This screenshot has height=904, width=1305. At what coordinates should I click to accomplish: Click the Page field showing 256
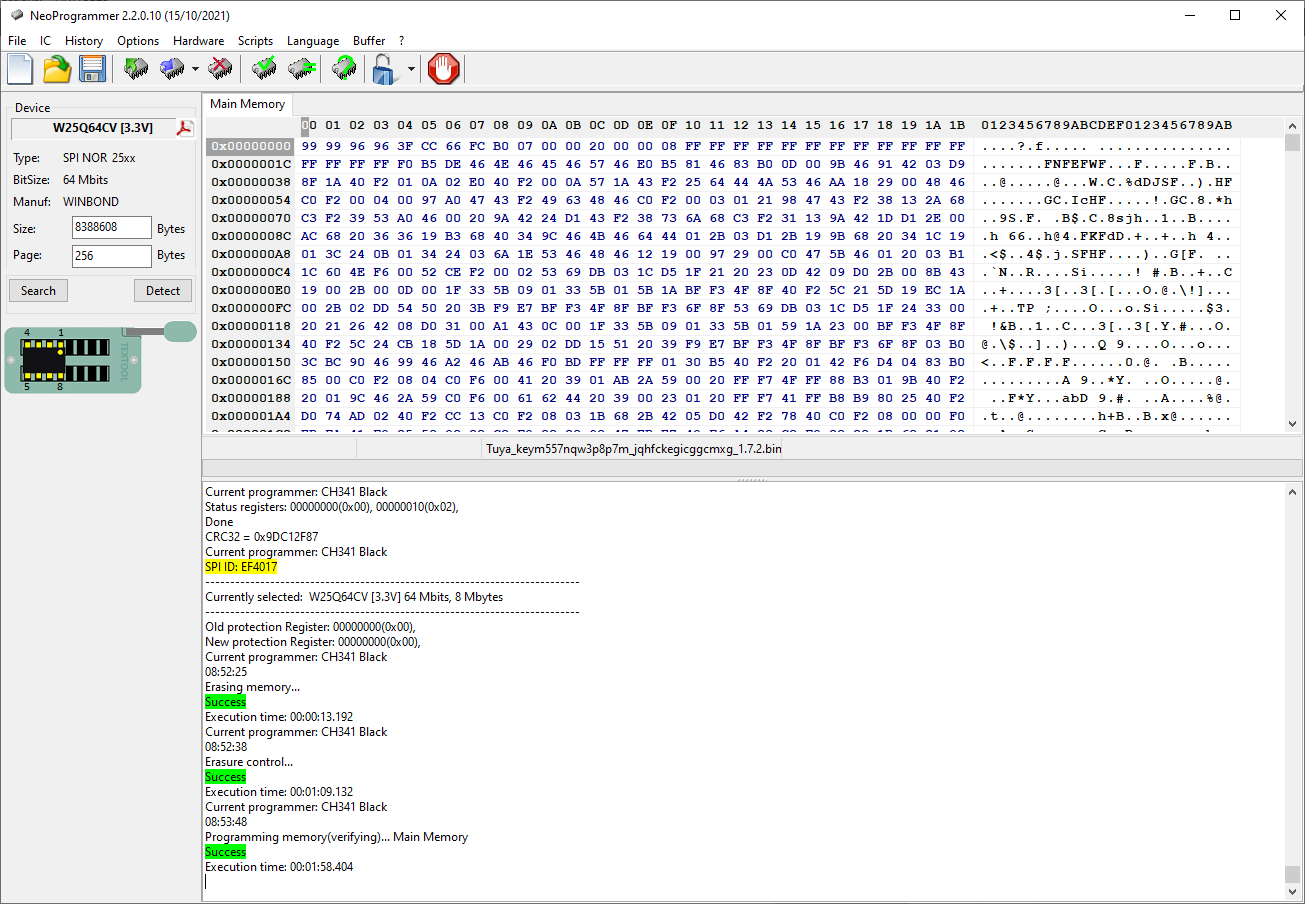pyautogui.click(x=112, y=256)
